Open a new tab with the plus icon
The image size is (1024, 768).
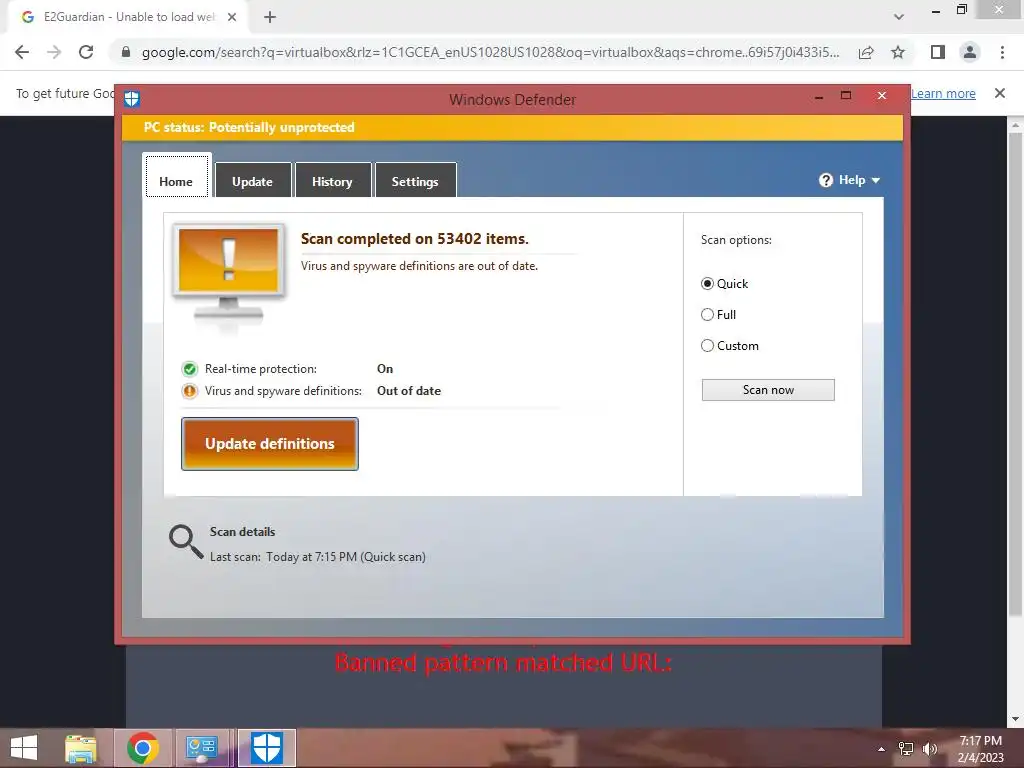tap(270, 17)
